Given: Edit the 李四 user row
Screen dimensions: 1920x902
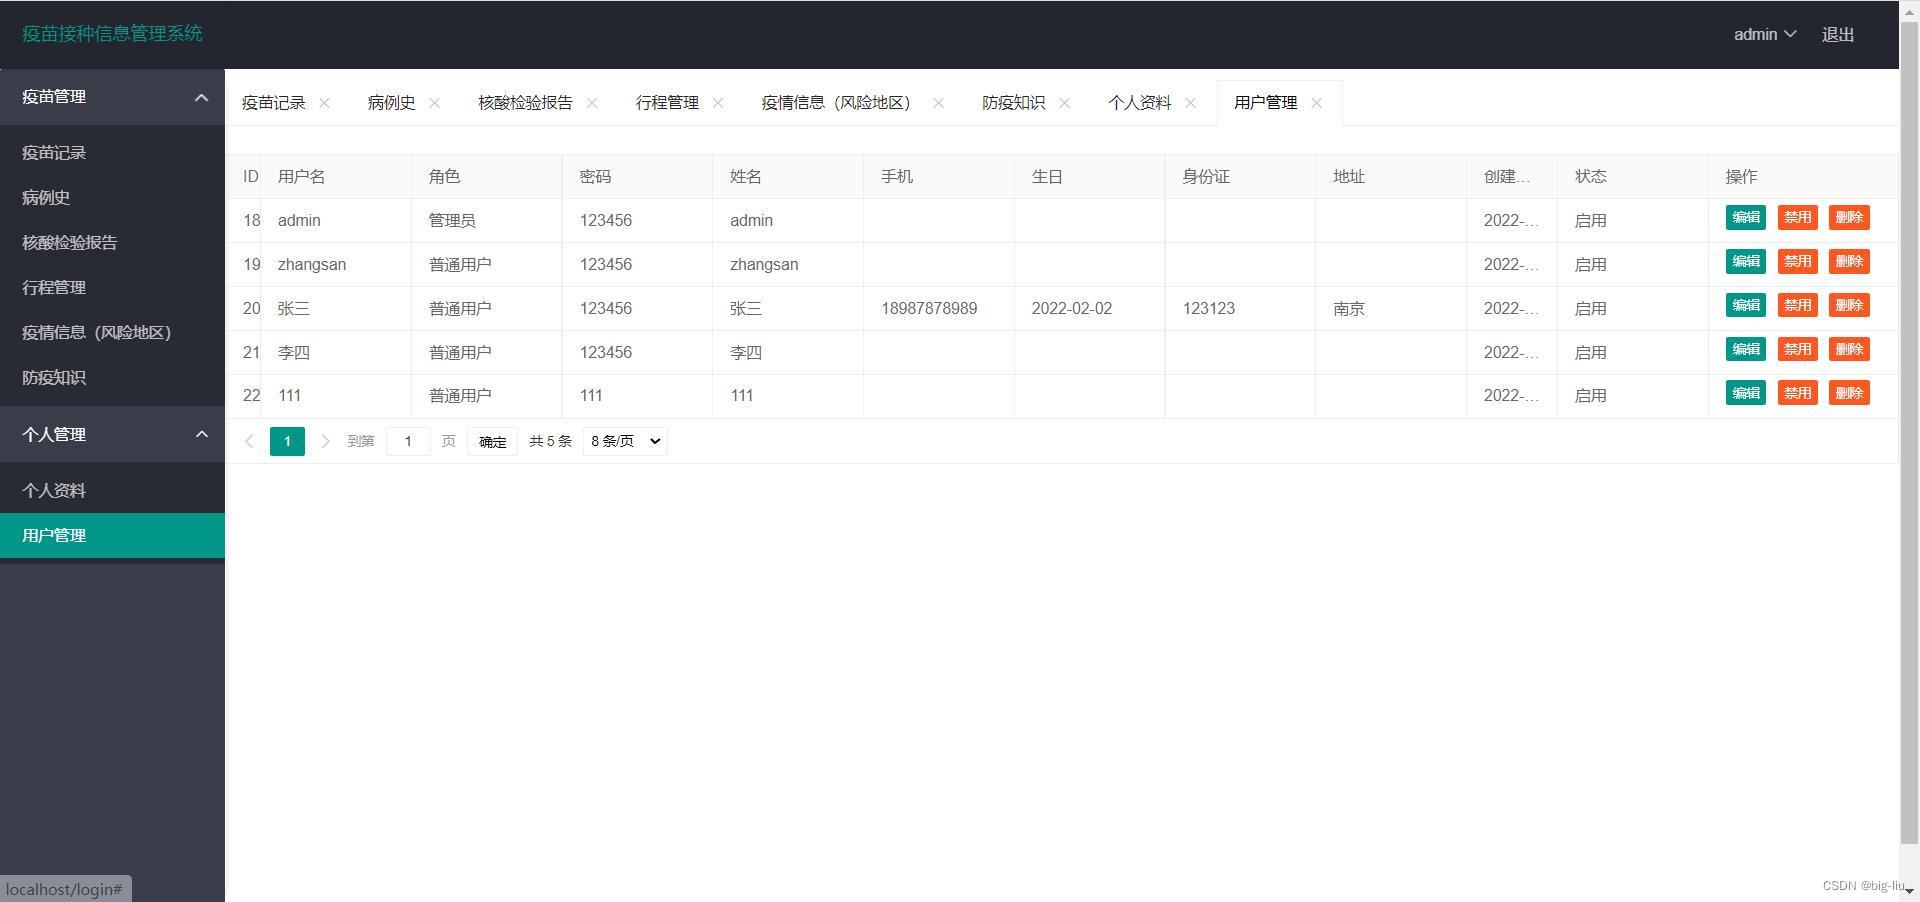Looking at the screenshot, I should (1746, 350).
